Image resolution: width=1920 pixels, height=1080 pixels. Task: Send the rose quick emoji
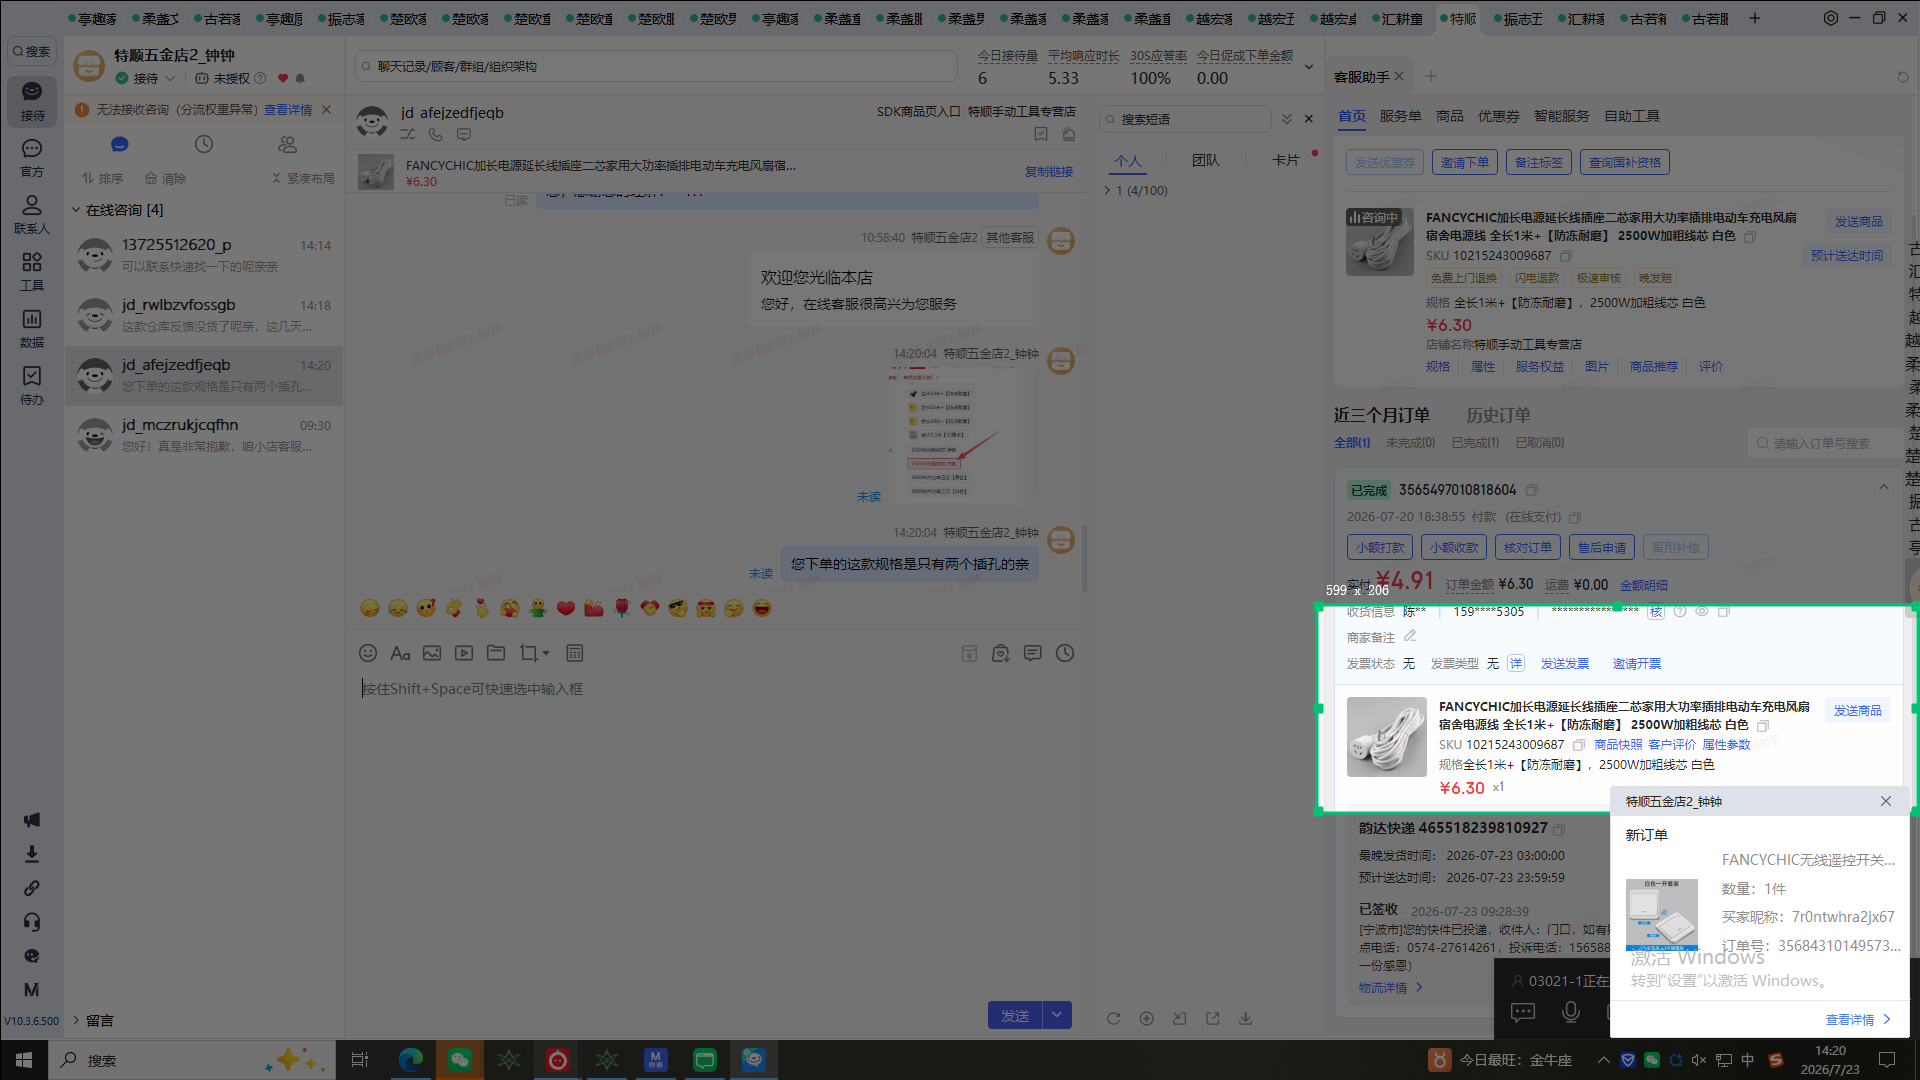click(x=622, y=608)
